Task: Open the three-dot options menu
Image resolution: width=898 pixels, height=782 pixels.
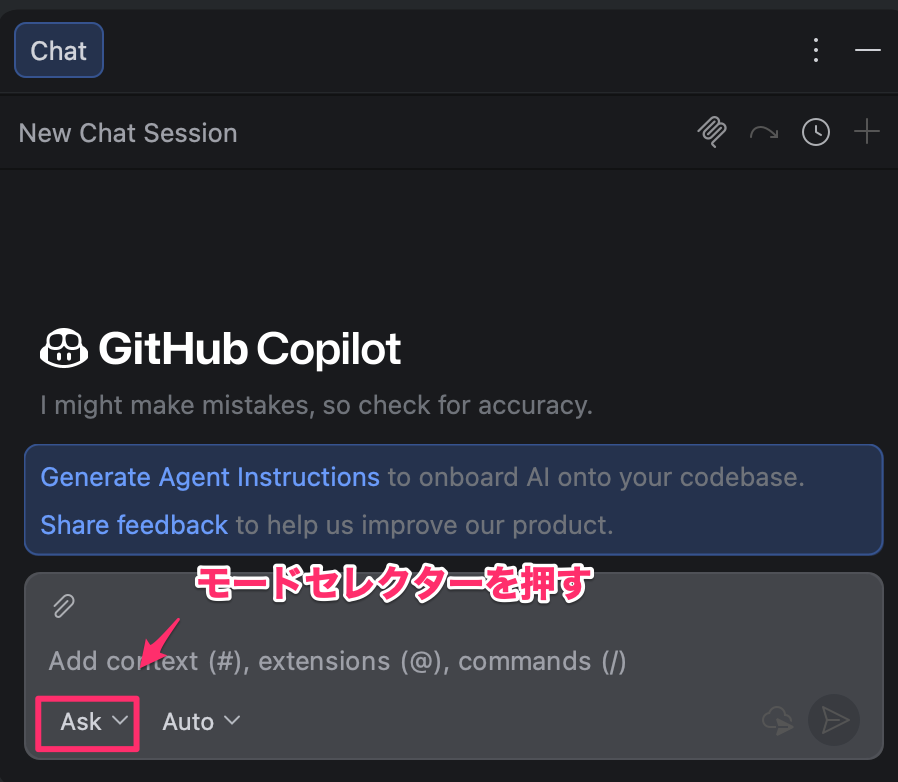Action: (816, 50)
